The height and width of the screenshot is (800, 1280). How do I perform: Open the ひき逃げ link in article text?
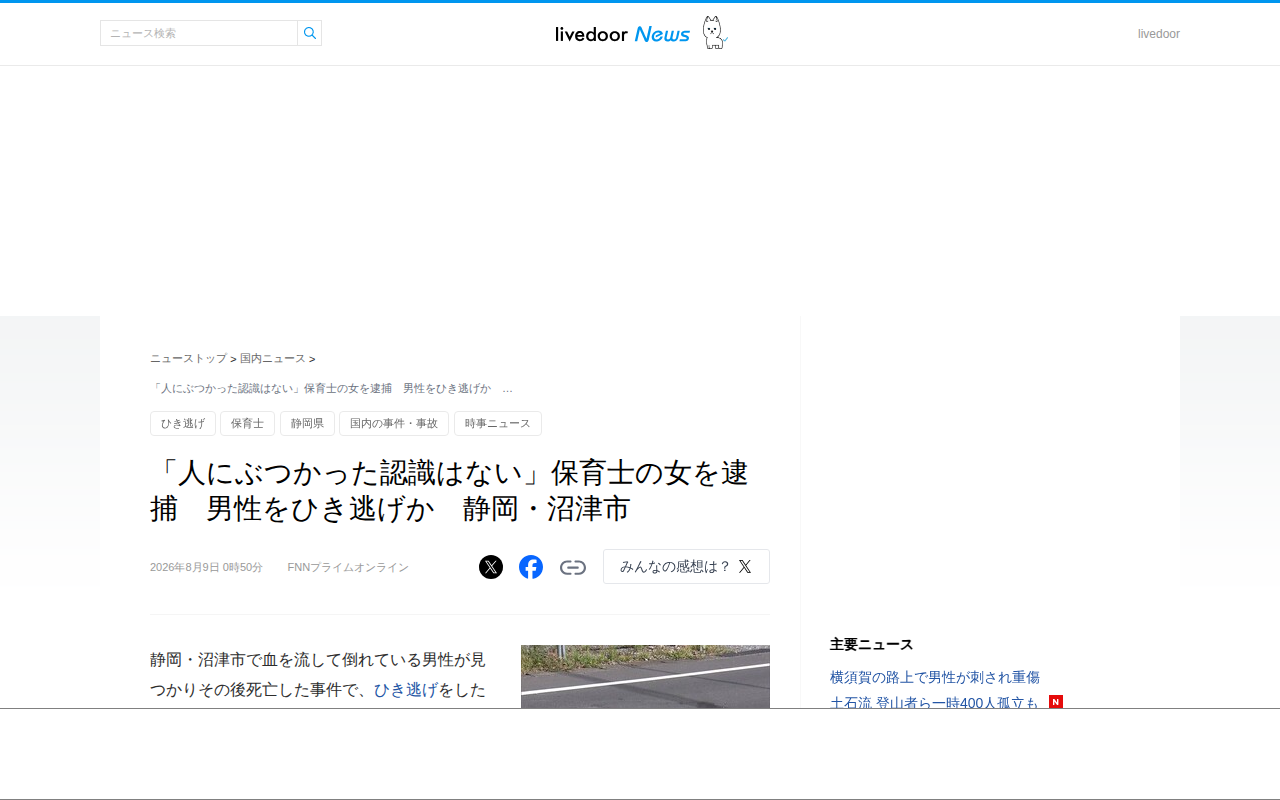tap(406, 690)
